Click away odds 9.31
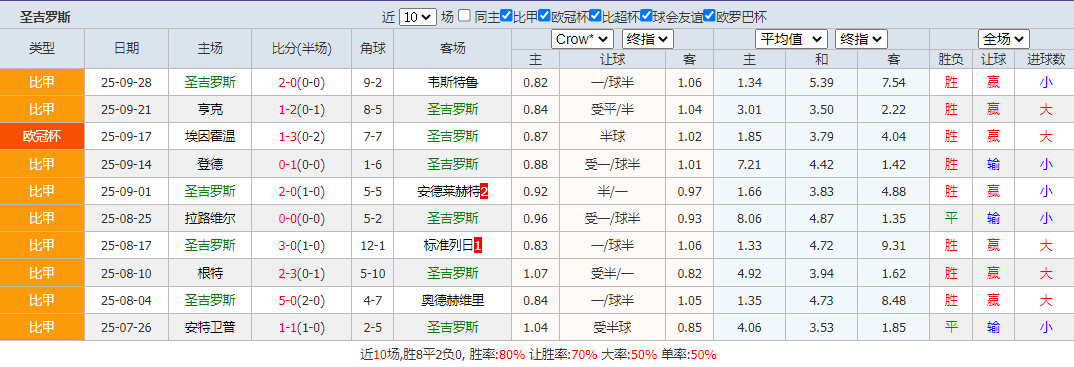Screen dimensions: 1074x367 coord(893,246)
